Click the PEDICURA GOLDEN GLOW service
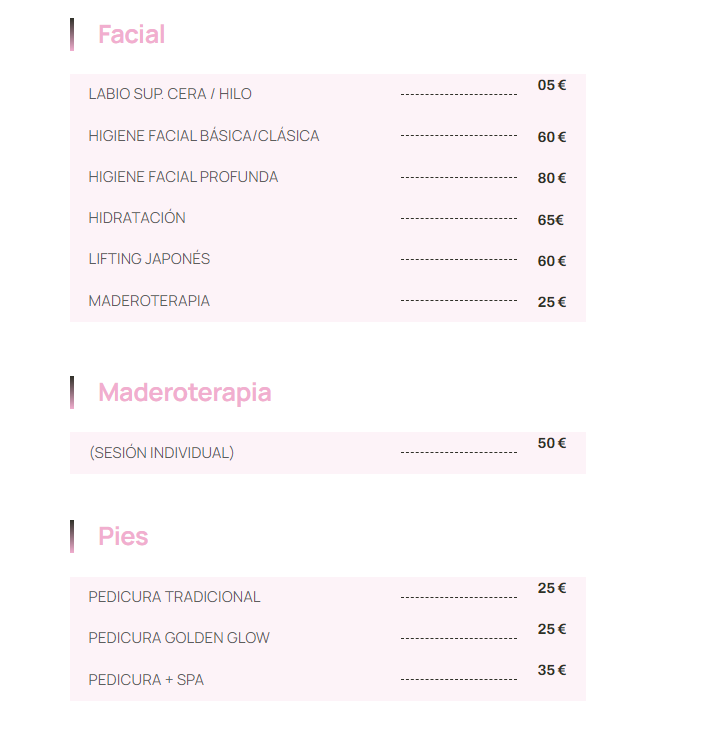The height and width of the screenshot is (740, 717). point(179,638)
